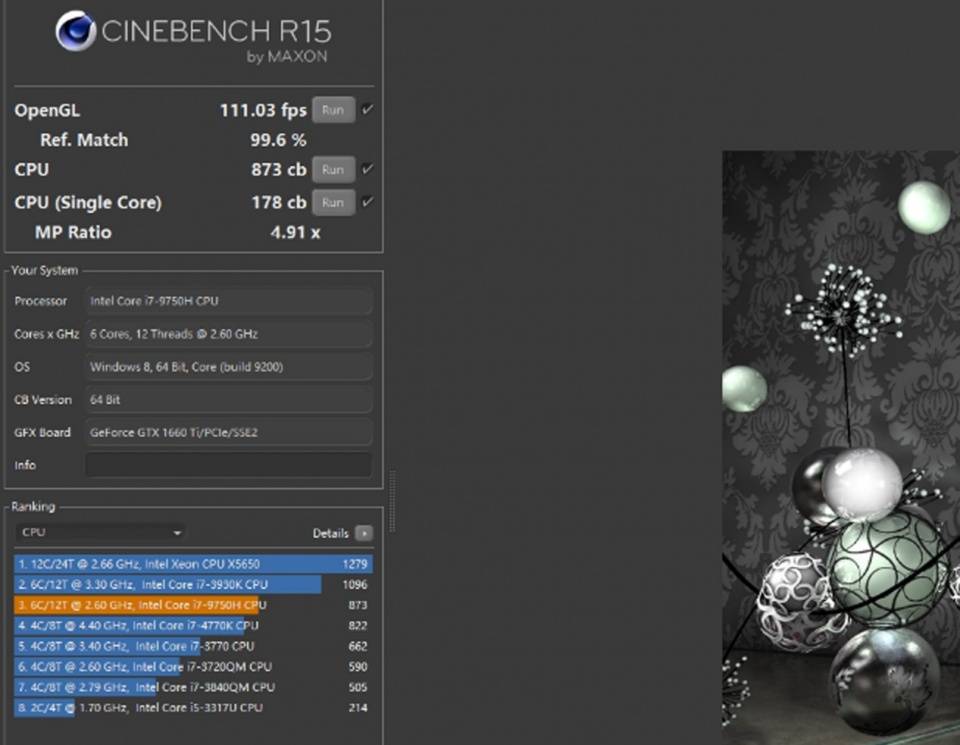Click inside the empty Info field
This screenshot has height=745, width=960.
(x=228, y=465)
